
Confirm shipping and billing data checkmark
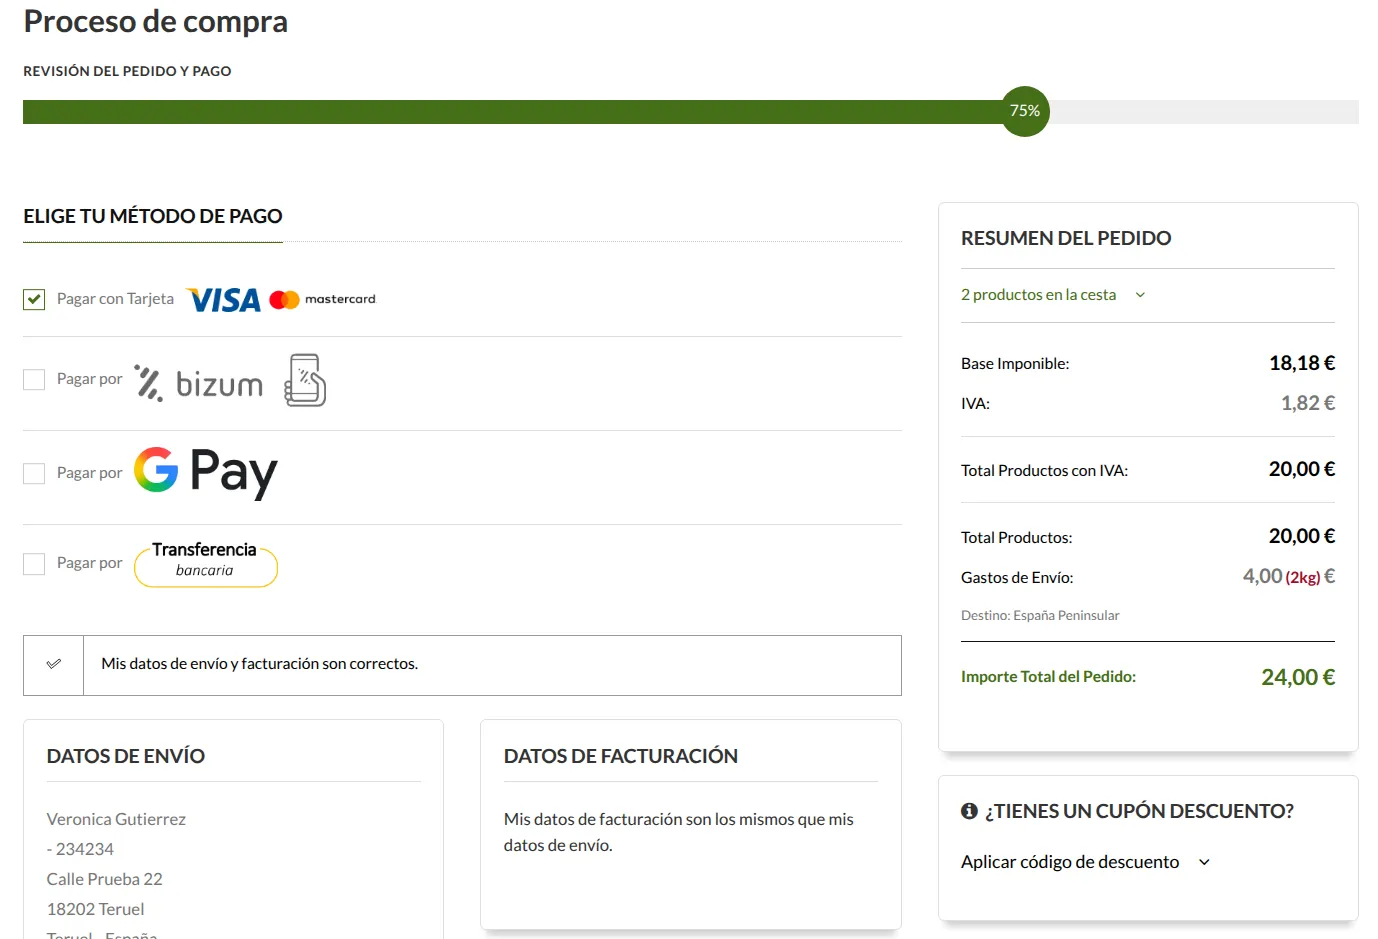[54, 665]
